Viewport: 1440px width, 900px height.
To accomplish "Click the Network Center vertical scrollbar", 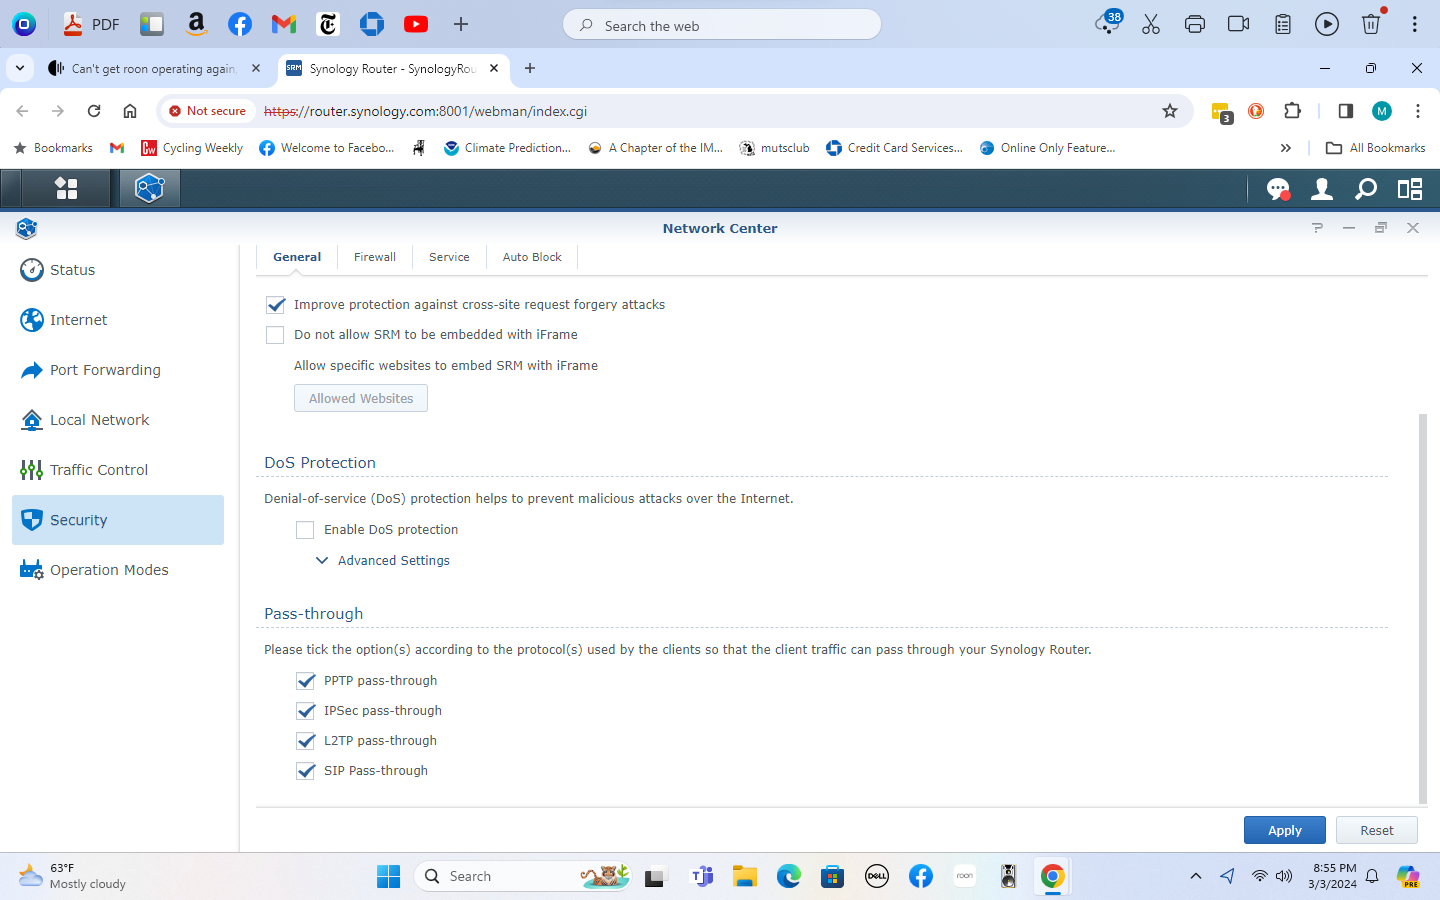I will (1423, 608).
